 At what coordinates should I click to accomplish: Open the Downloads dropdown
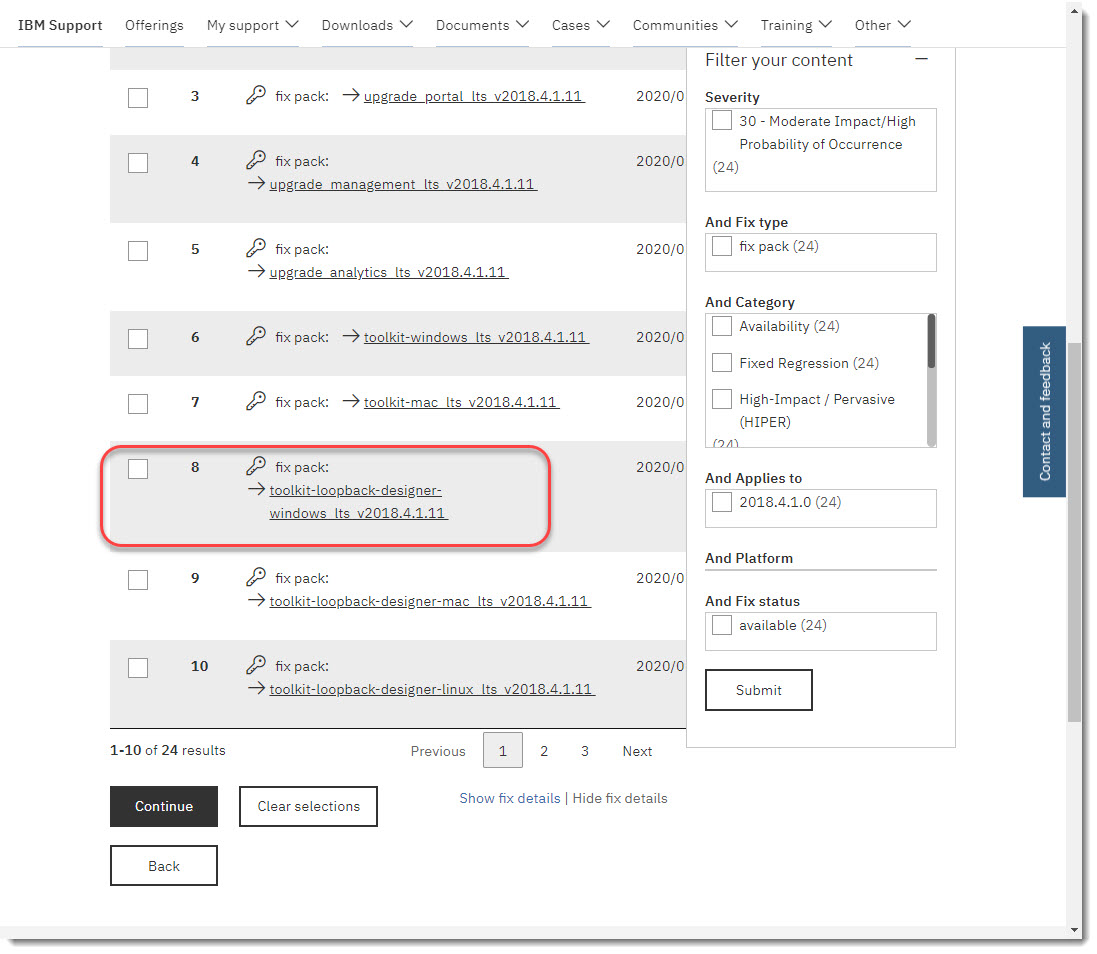(367, 25)
